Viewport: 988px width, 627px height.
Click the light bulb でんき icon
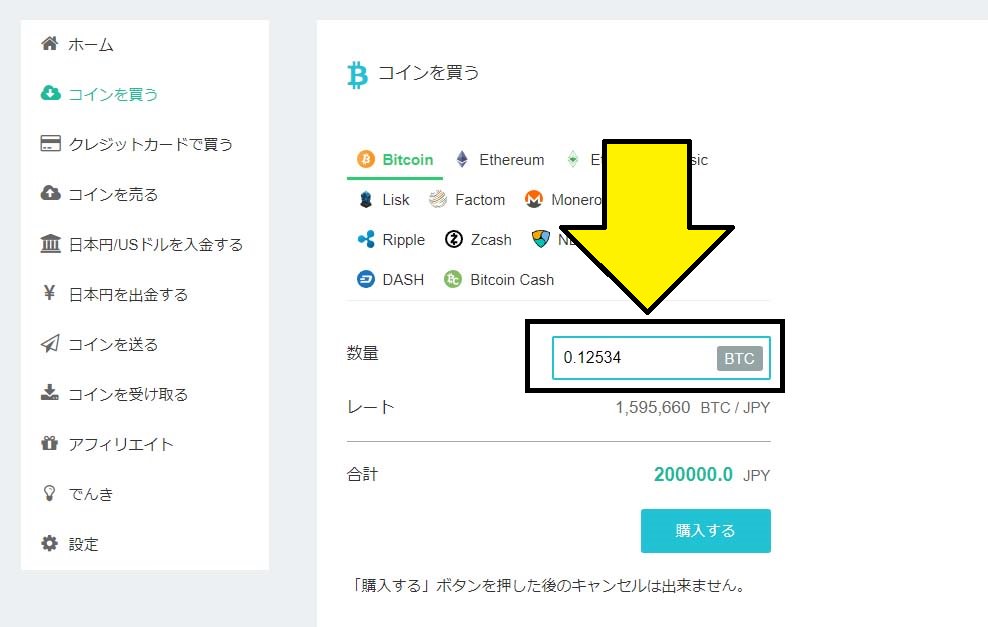[49, 494]
